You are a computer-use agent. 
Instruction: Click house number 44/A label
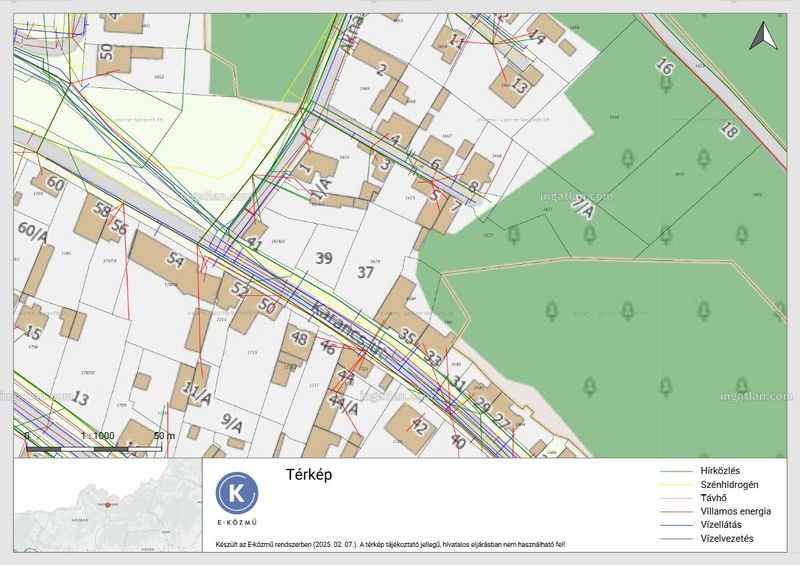click(x=343, y=403)
